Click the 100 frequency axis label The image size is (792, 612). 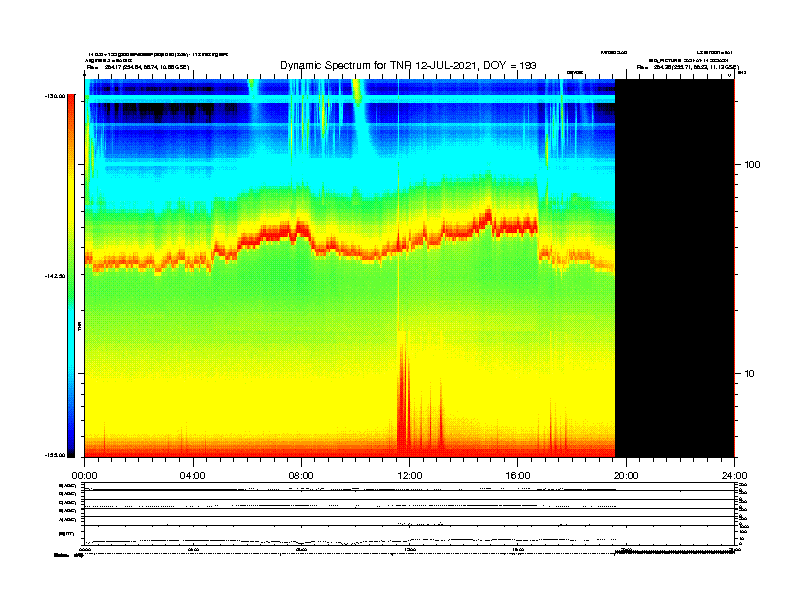[752, 165]
